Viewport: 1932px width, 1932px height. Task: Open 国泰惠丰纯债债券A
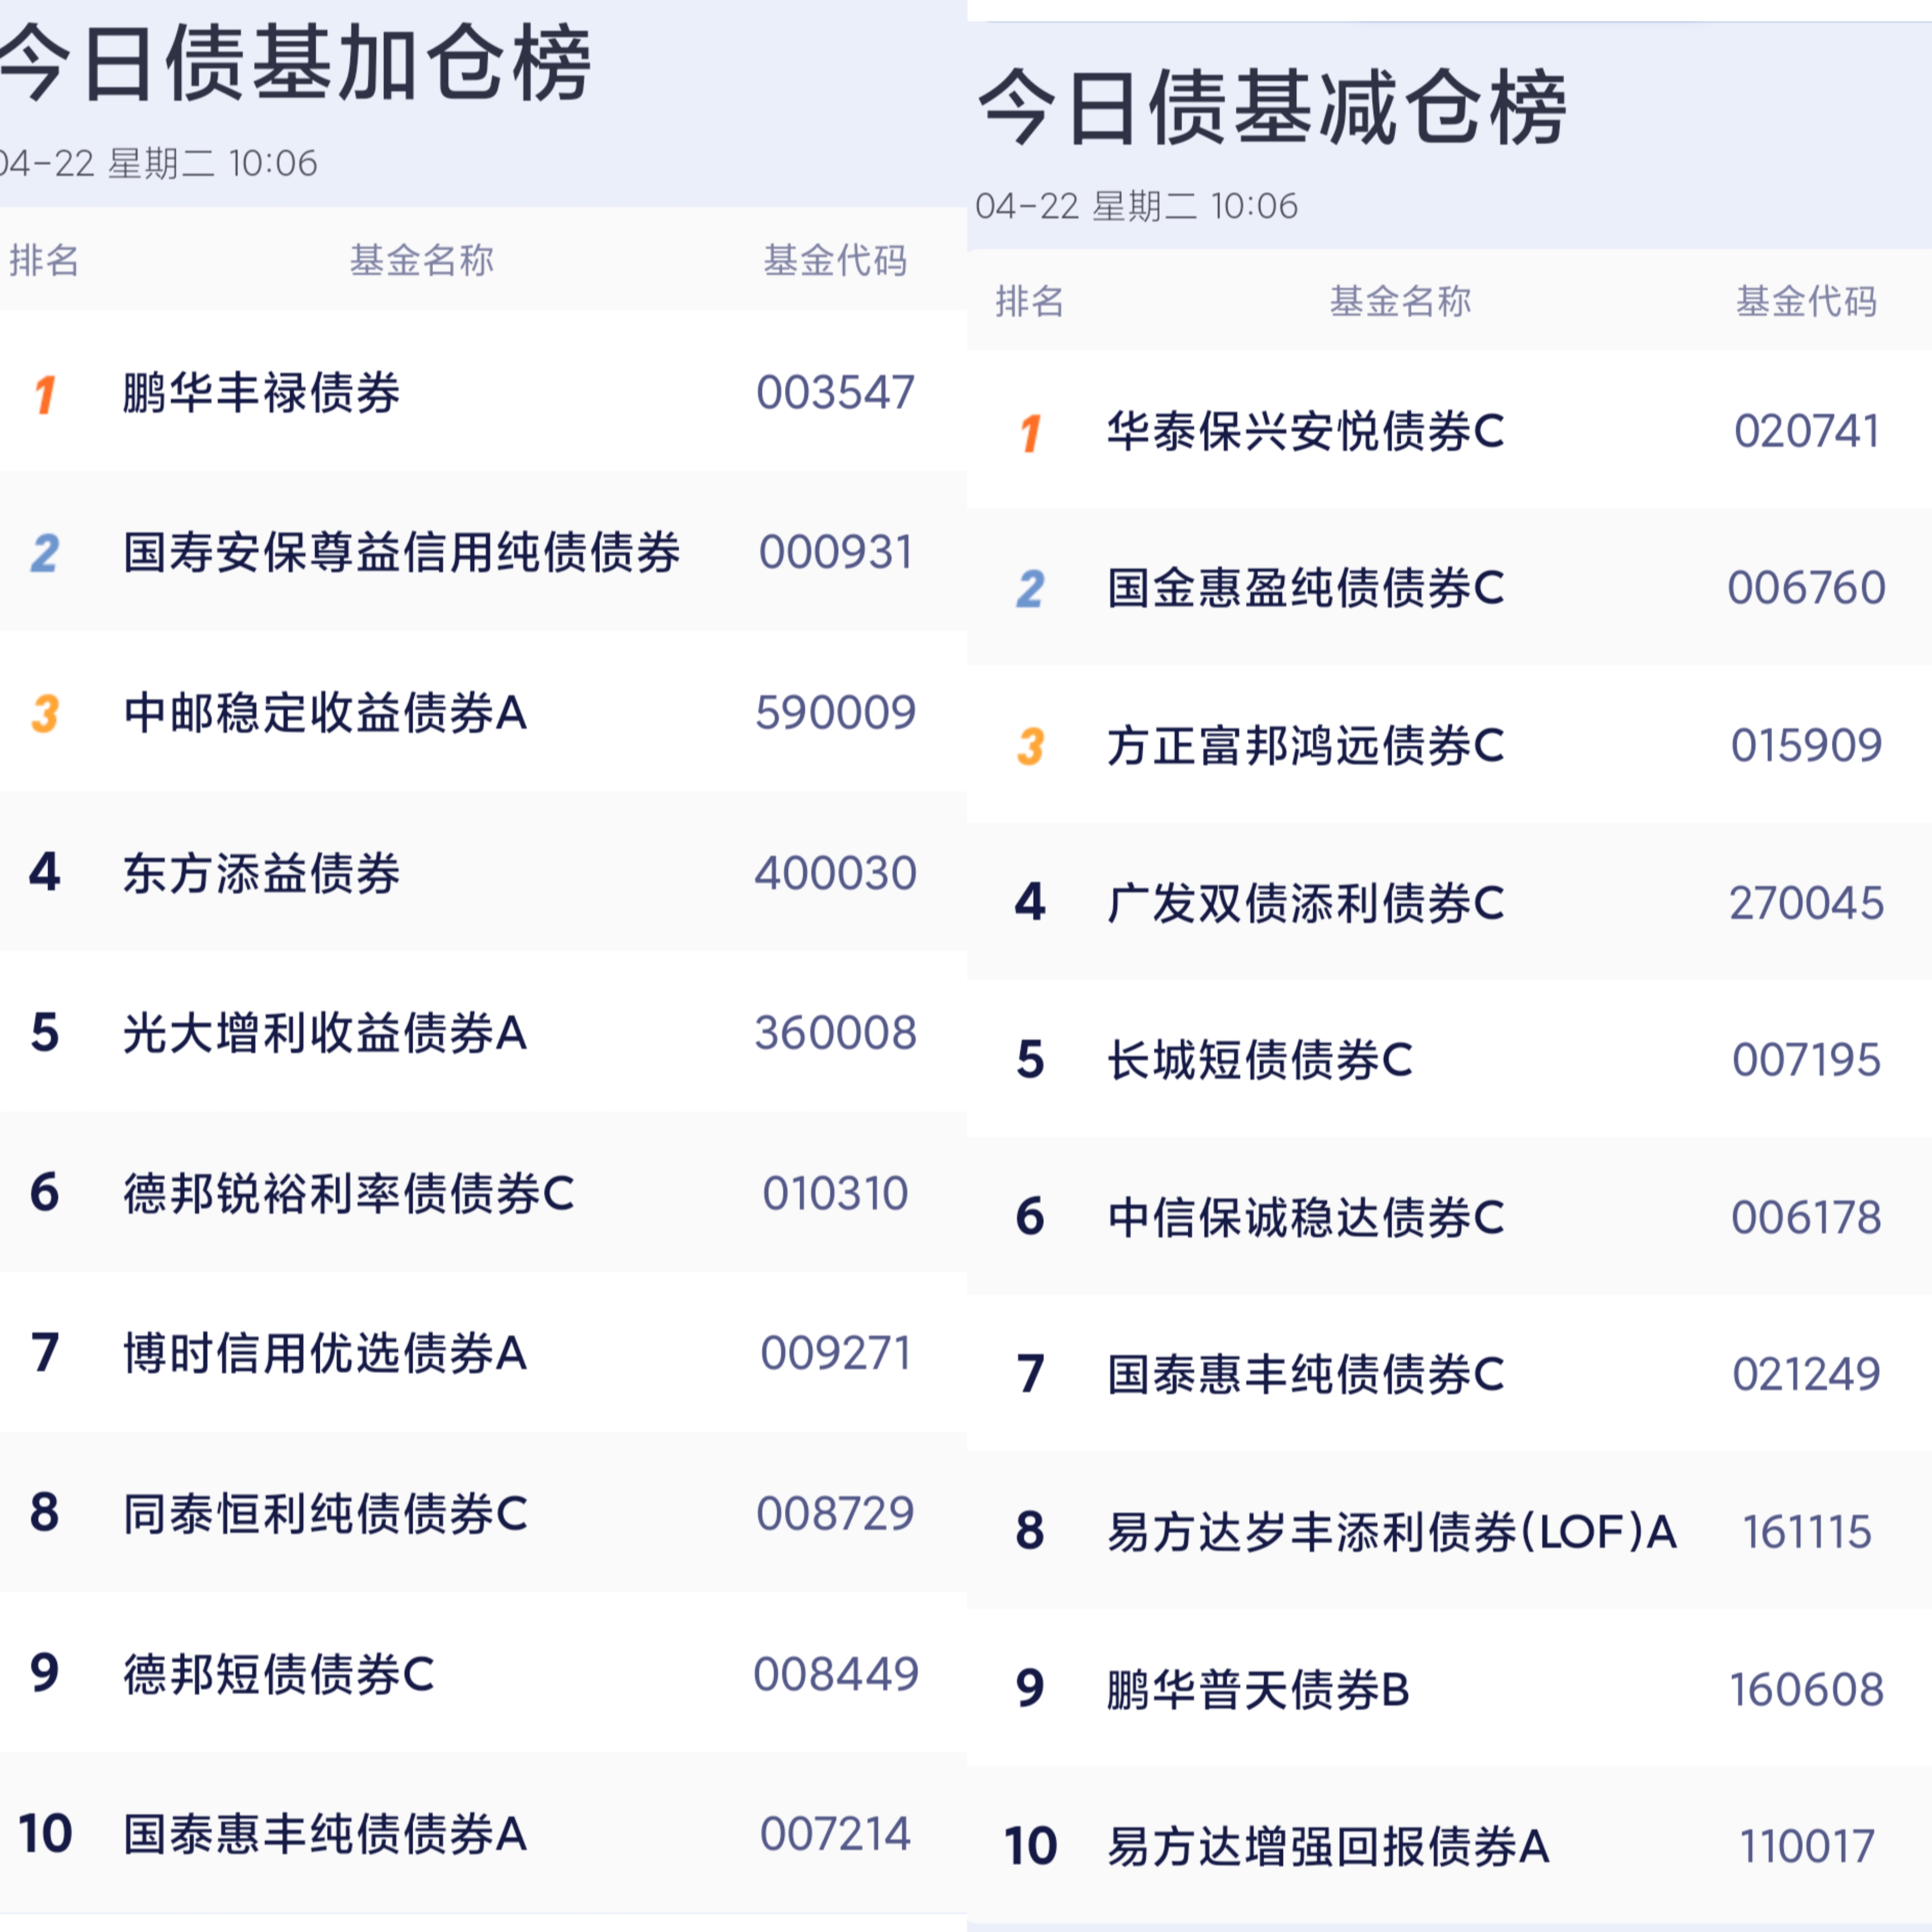point(325,1834)
